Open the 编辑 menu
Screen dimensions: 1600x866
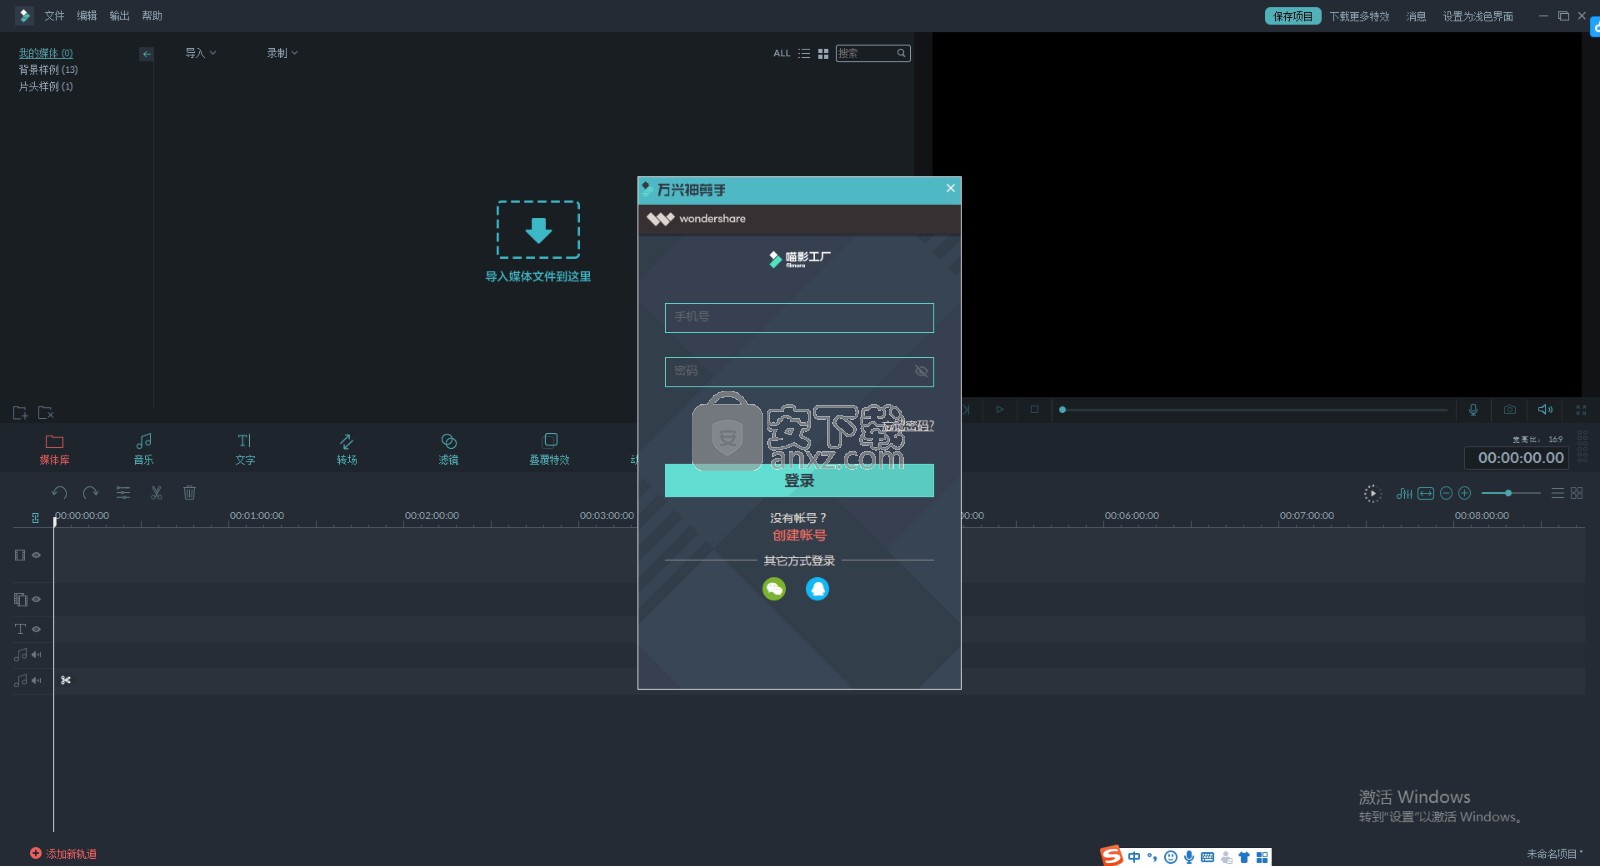(x=87, y=16)
